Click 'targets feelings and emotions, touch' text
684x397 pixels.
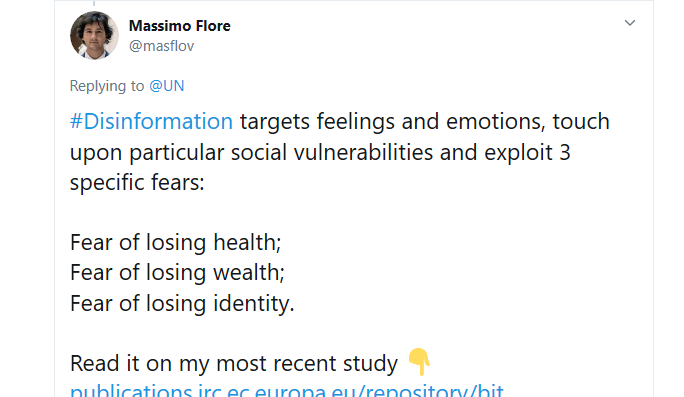[424, 121]
